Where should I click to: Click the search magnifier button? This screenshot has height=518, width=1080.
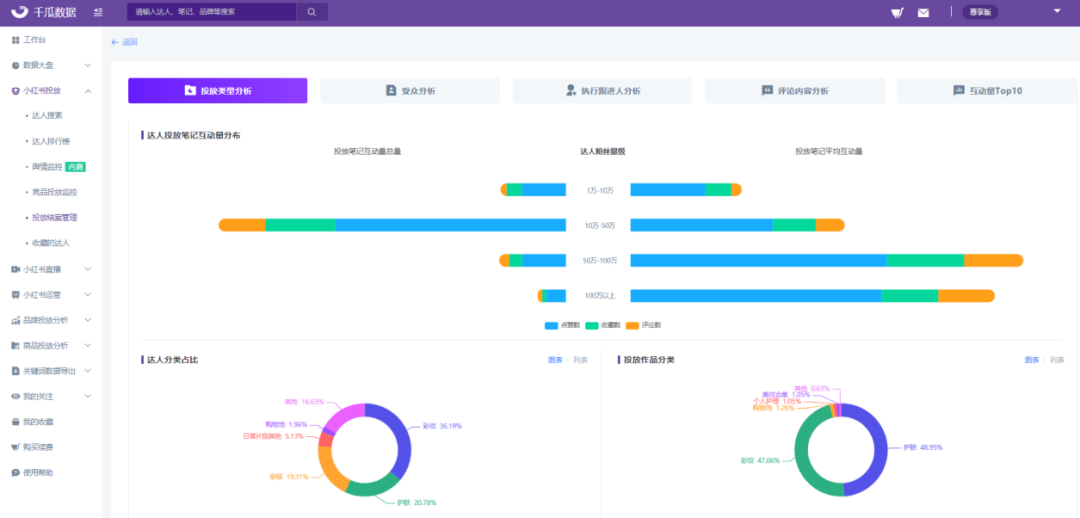tap(311, 12)
